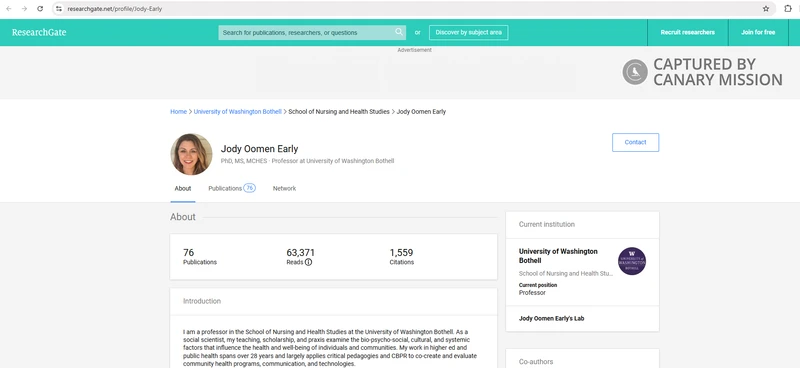Switch to the Network tab

point(284,188)
